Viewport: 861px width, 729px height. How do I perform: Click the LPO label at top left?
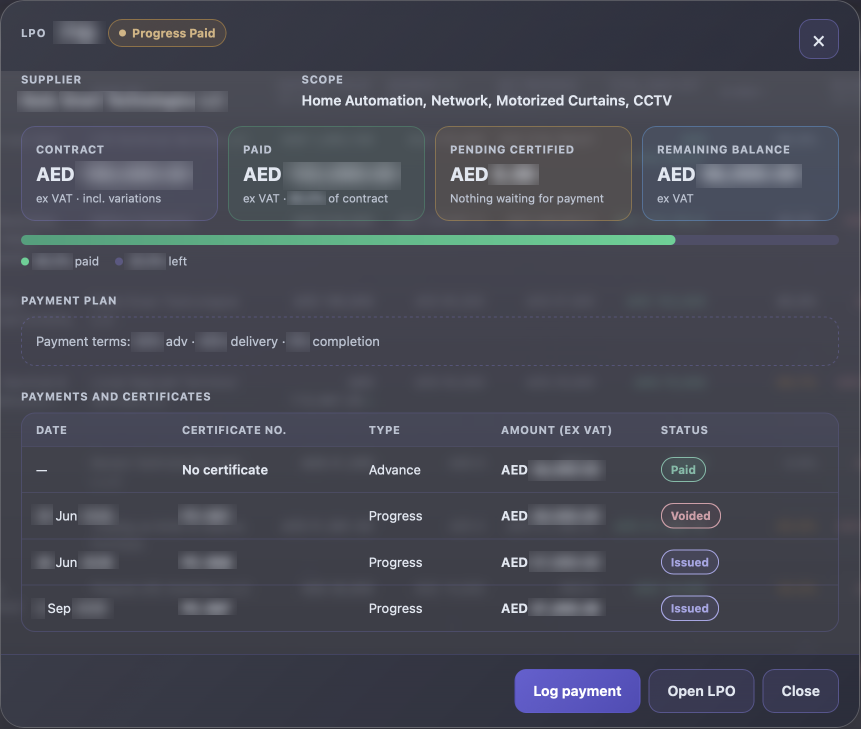(x=33, y=33)
